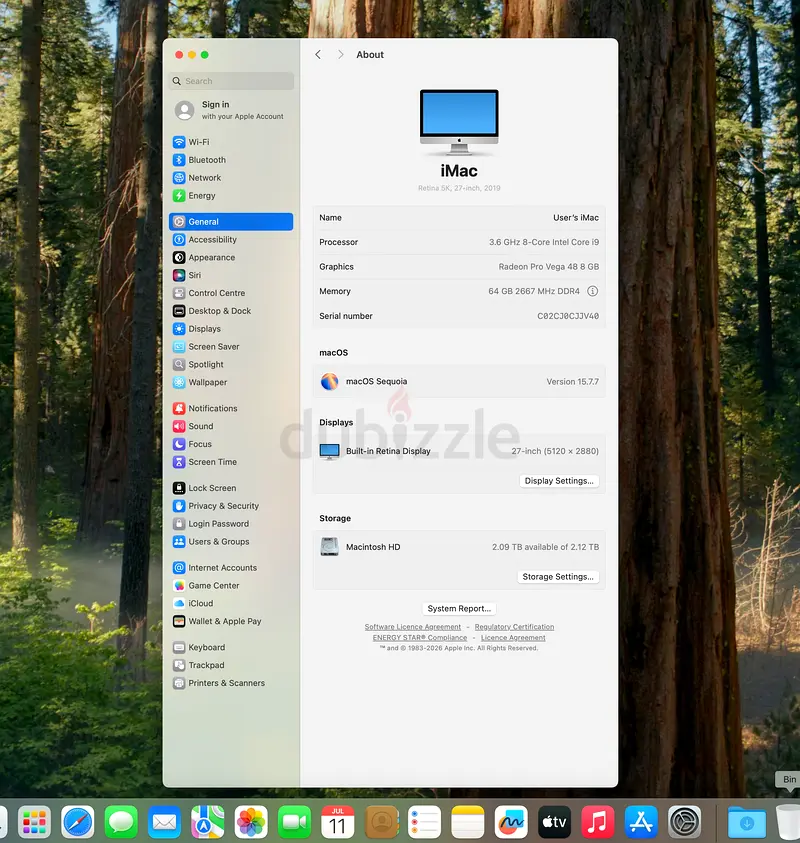Viewport: 800px width, 843px height.
Task: Open Display Settings button
Action: (x=559, y=481)
